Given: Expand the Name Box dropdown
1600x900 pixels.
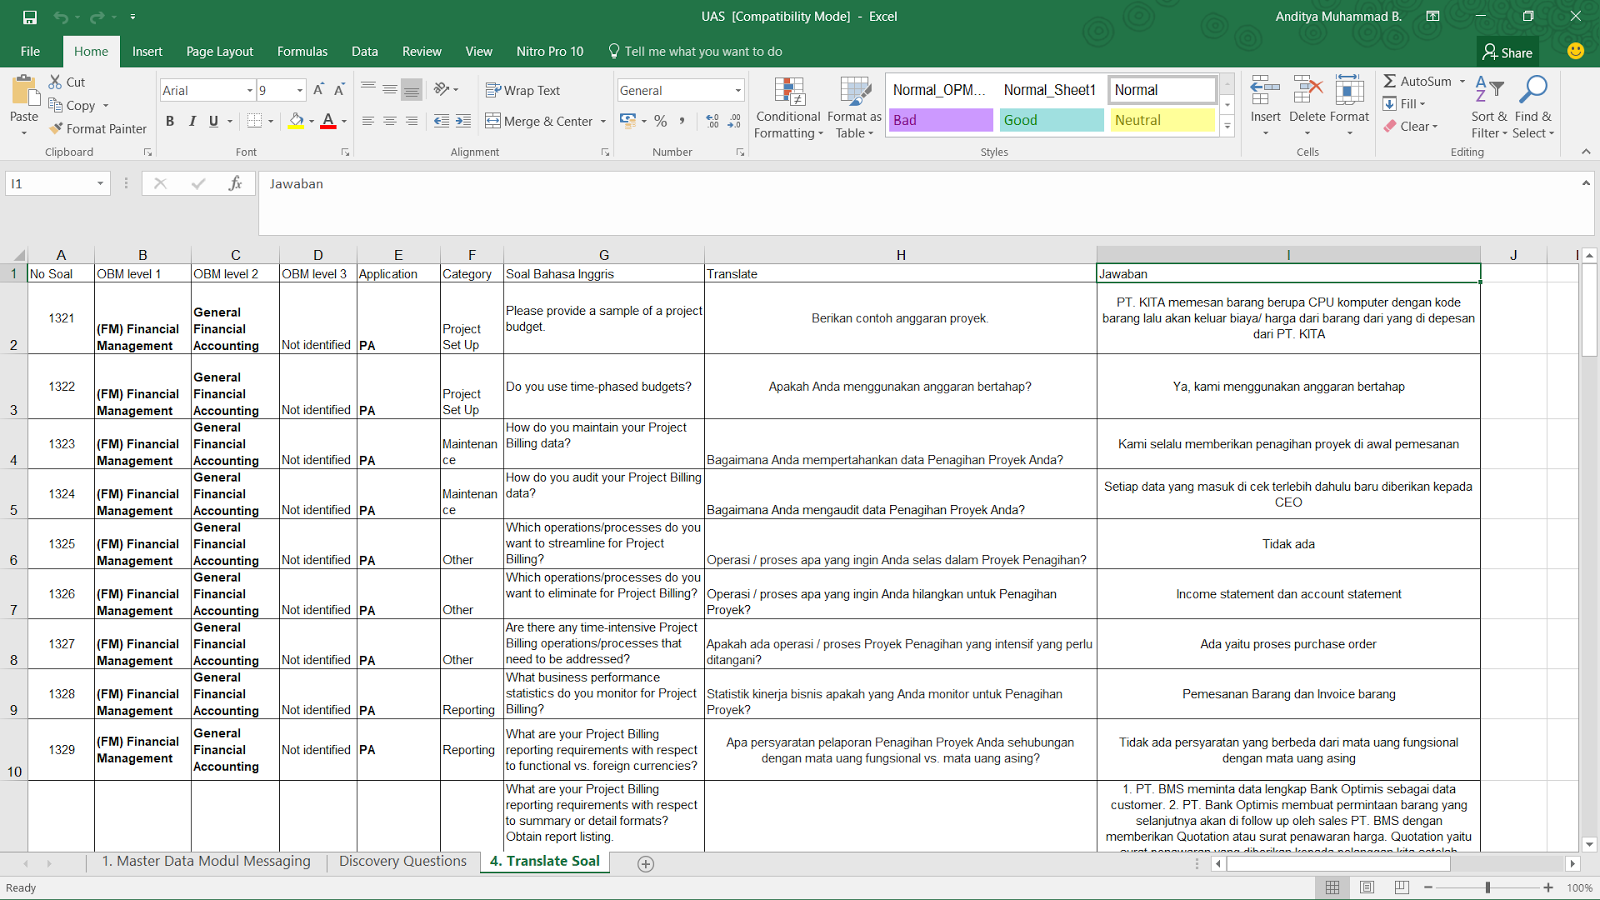Looking at the screenshot, I should click(x=100, y=184).
